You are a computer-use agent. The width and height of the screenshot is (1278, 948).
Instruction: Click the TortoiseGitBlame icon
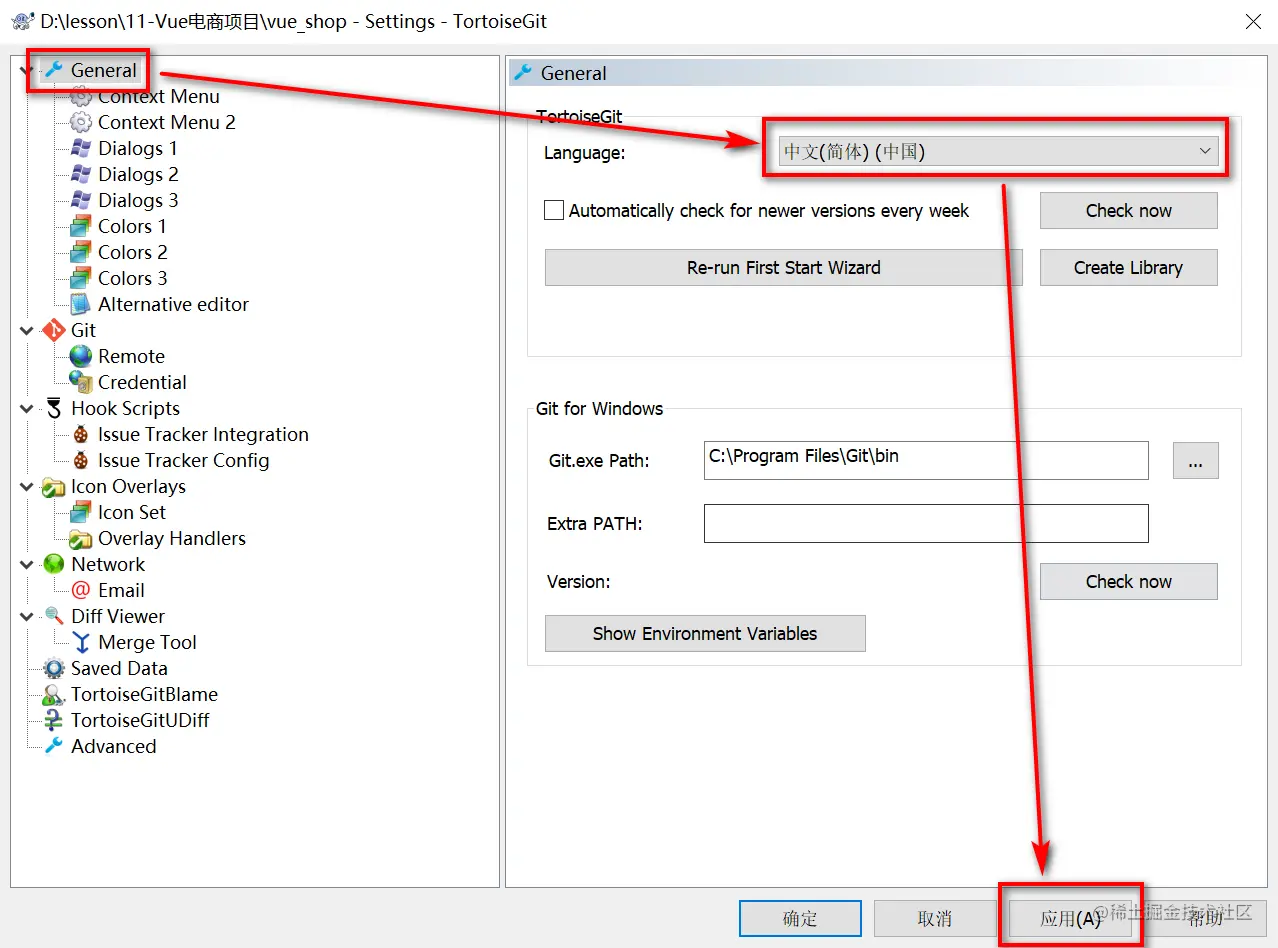coord(54,694)
